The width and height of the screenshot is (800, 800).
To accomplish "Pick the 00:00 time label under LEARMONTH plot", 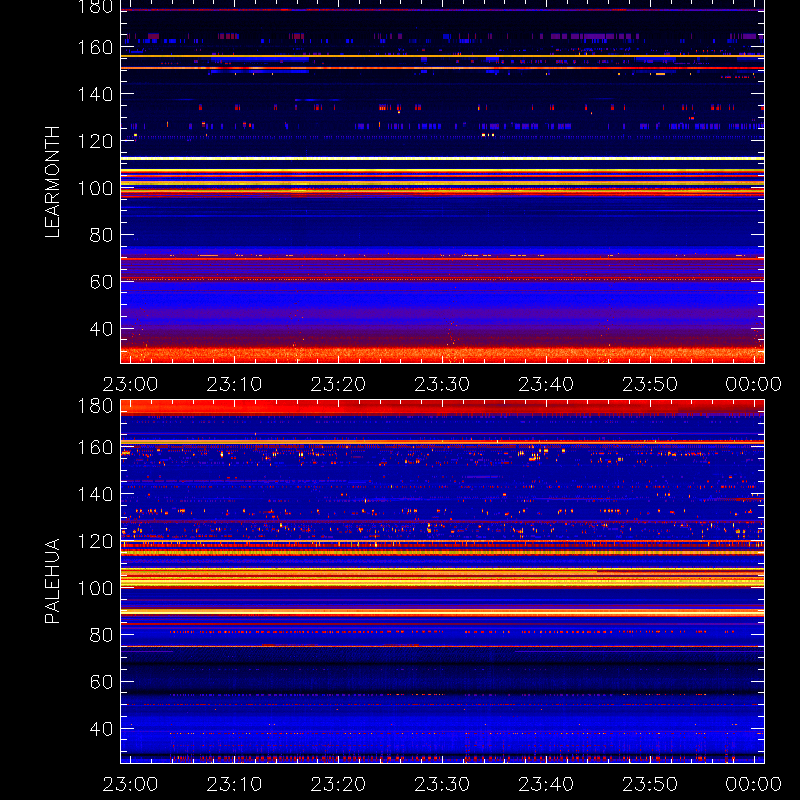I will pos(754,384).
